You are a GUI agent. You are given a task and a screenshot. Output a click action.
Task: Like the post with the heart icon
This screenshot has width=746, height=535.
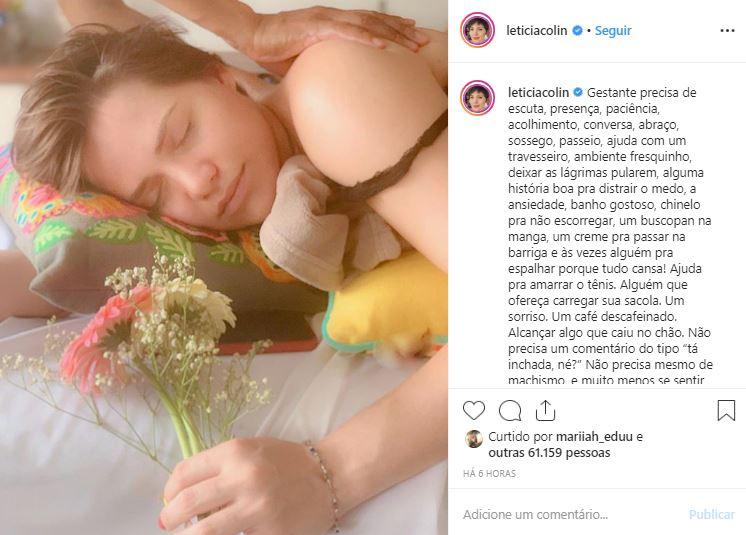474,410
